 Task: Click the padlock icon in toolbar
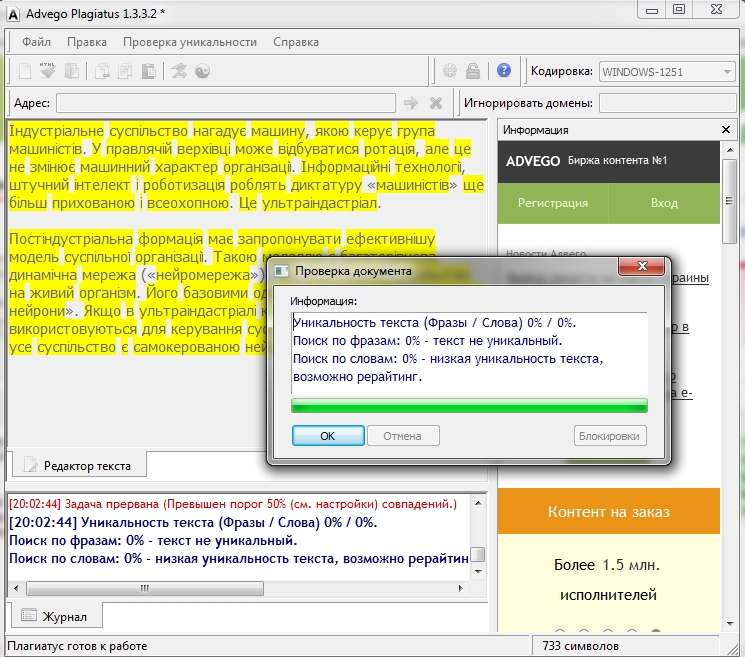tap(473, 71)
